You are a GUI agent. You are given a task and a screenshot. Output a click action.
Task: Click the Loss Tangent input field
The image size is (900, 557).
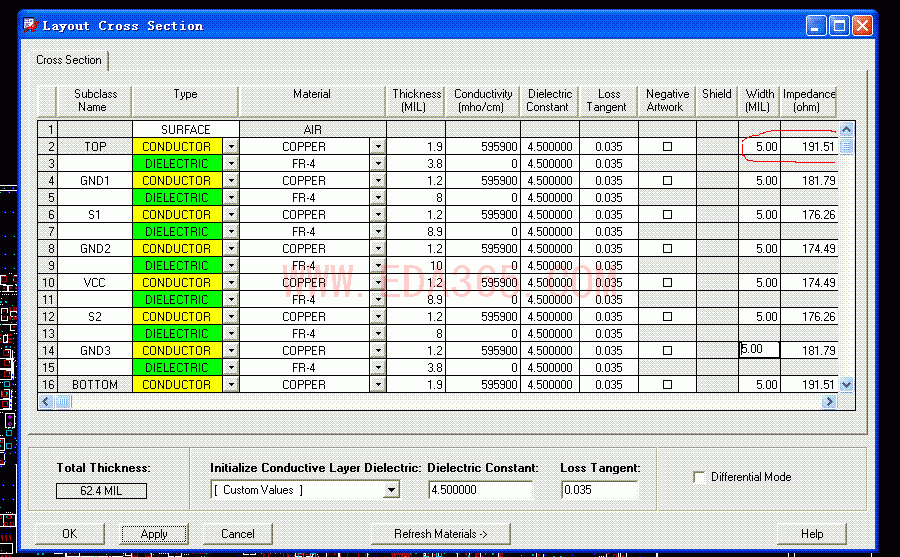click(x=598, y=490)
